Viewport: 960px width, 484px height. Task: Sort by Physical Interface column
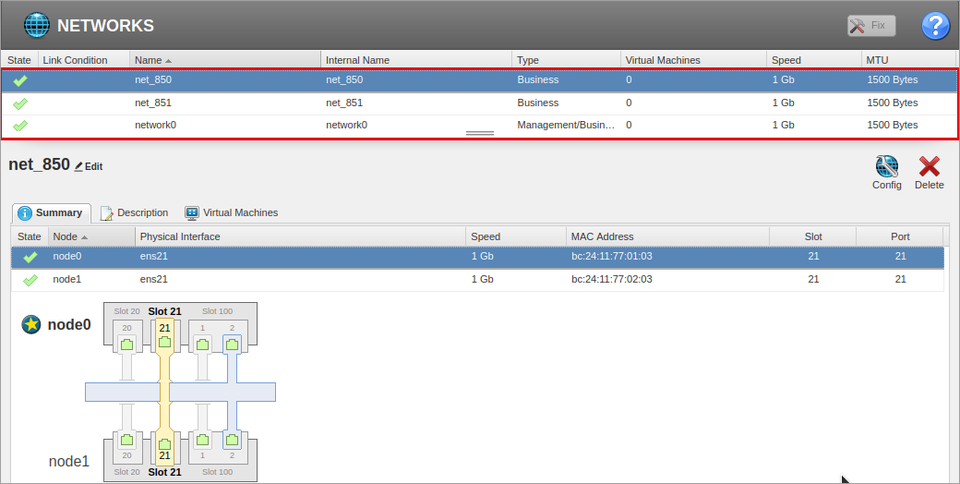point(301,237)
